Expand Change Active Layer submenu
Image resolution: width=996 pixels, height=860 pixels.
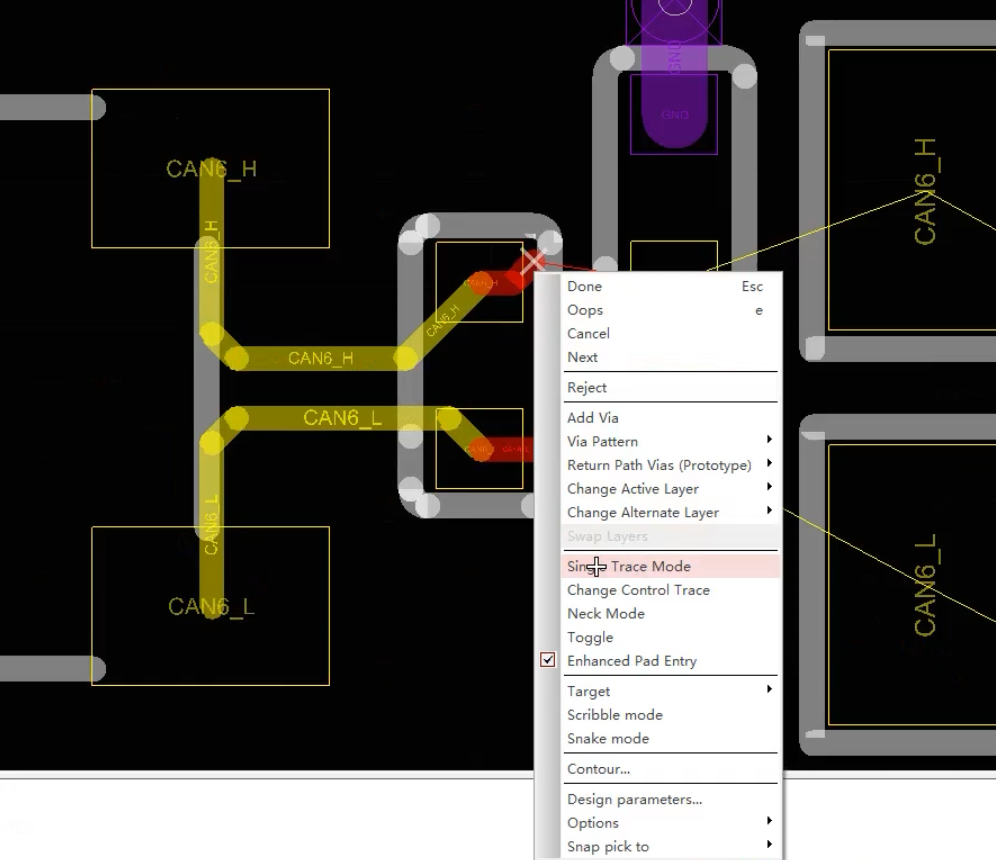[670, 488]
